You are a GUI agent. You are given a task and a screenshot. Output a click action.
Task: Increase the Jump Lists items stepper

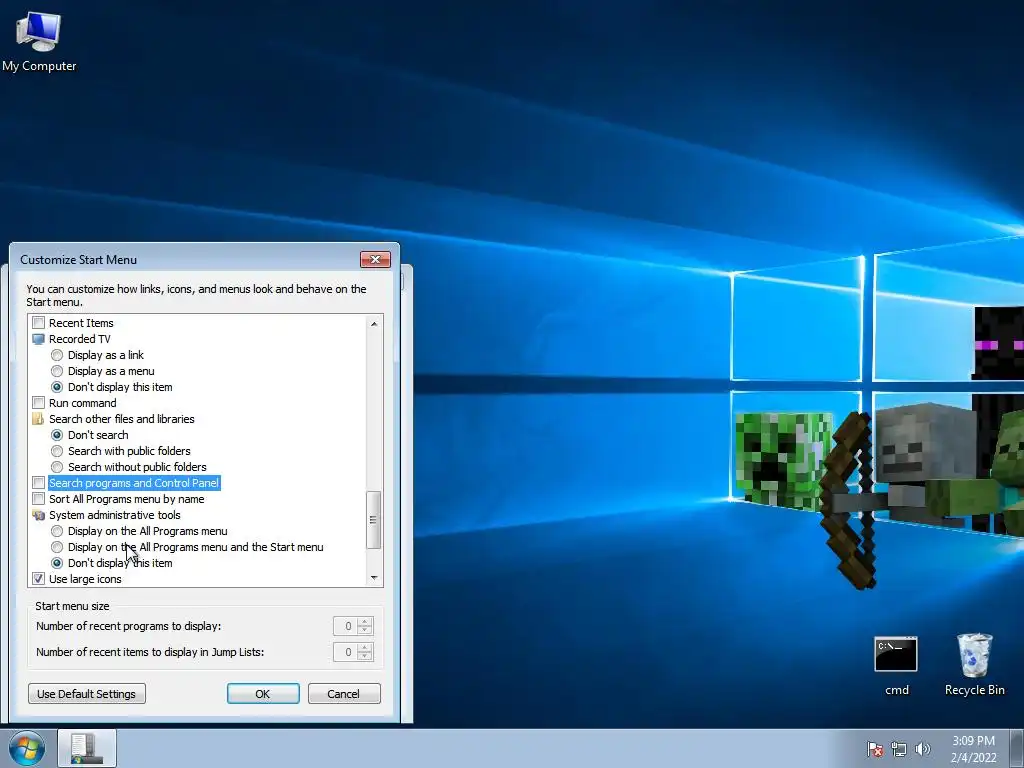tap(365, 647)
